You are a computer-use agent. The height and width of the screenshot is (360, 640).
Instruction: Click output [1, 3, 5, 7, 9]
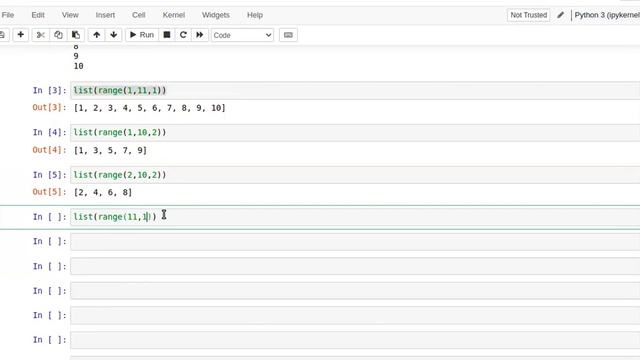pyautogui.click(x=110, y=150)
